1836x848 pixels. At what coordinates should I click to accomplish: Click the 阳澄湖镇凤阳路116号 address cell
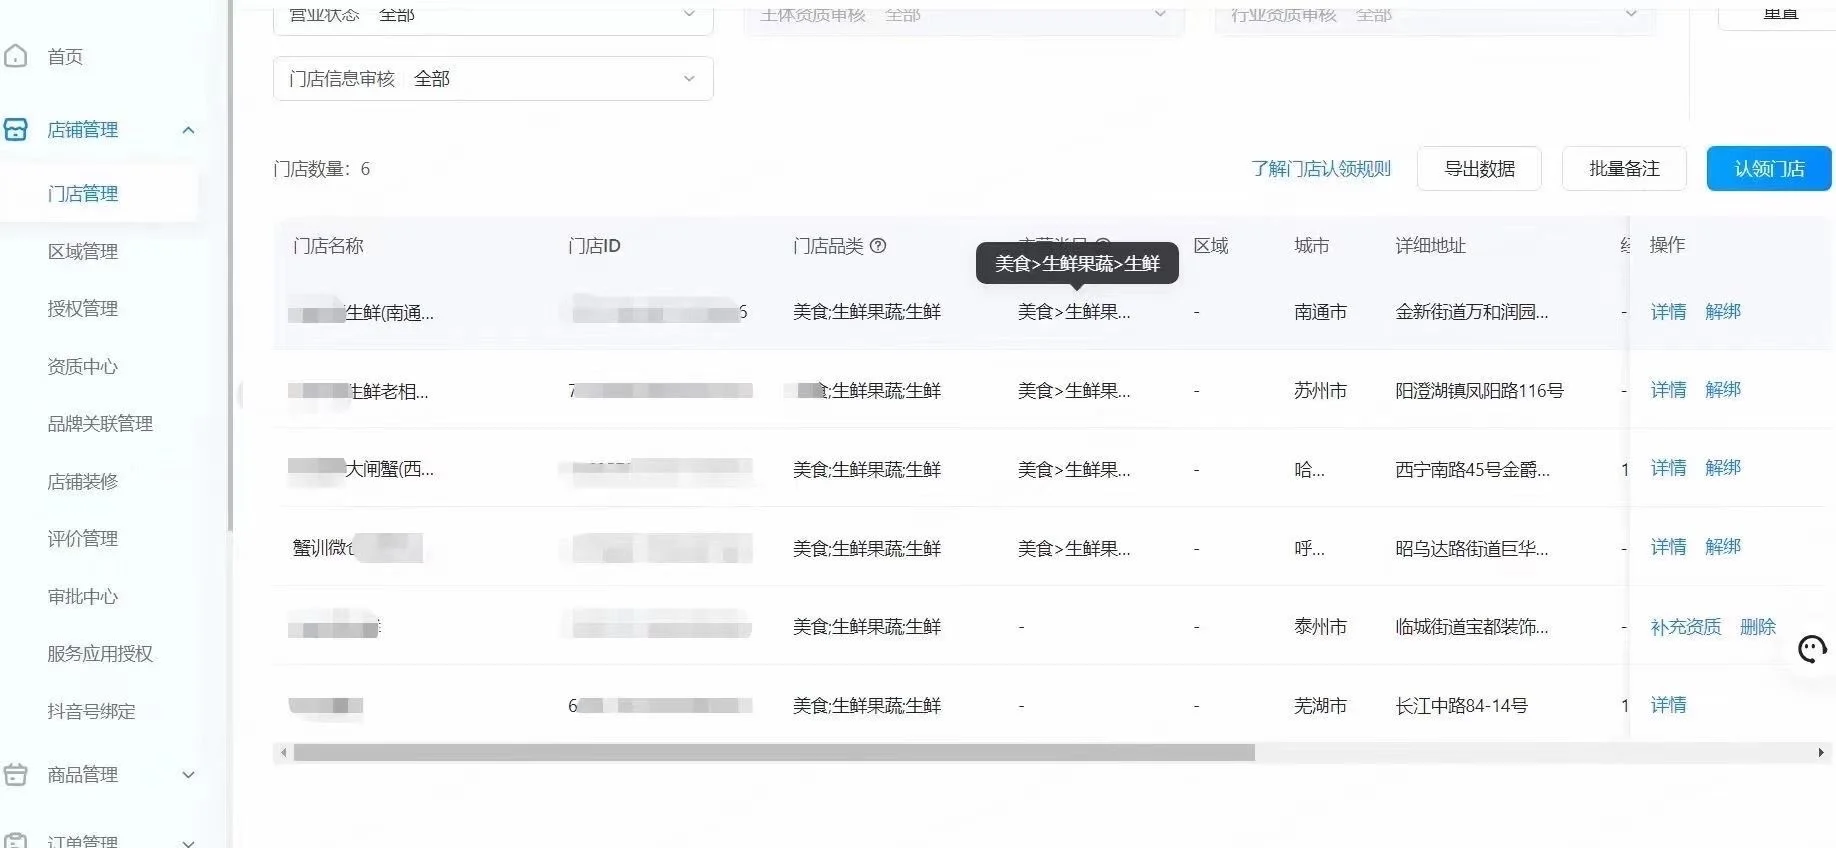(1479, 391)
